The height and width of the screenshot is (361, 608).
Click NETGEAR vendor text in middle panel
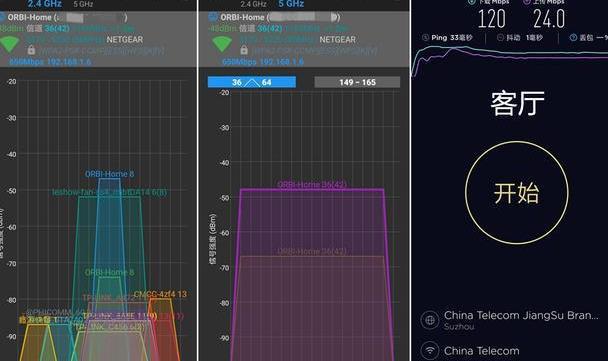(x=338, y=40)
